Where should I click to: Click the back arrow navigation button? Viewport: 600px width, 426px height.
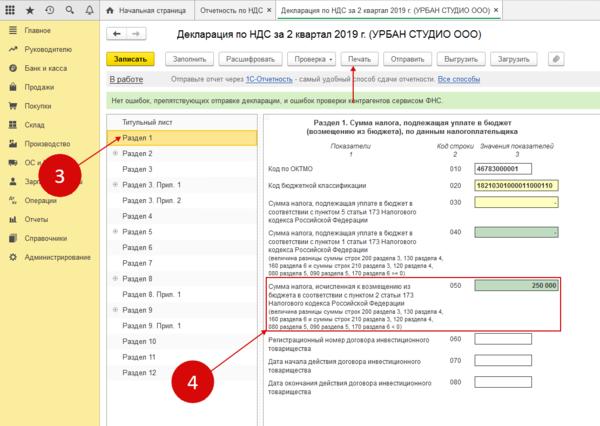coord(116,34)
